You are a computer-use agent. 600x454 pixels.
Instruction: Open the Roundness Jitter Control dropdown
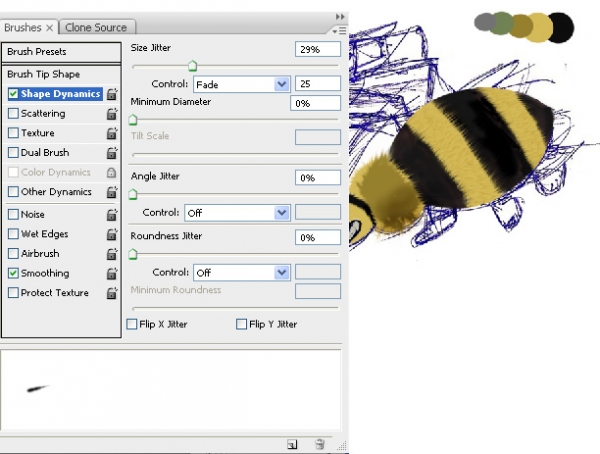tap(242, 273)
